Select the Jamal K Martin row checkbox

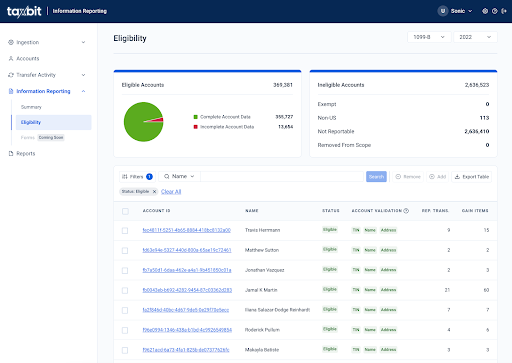125,291
